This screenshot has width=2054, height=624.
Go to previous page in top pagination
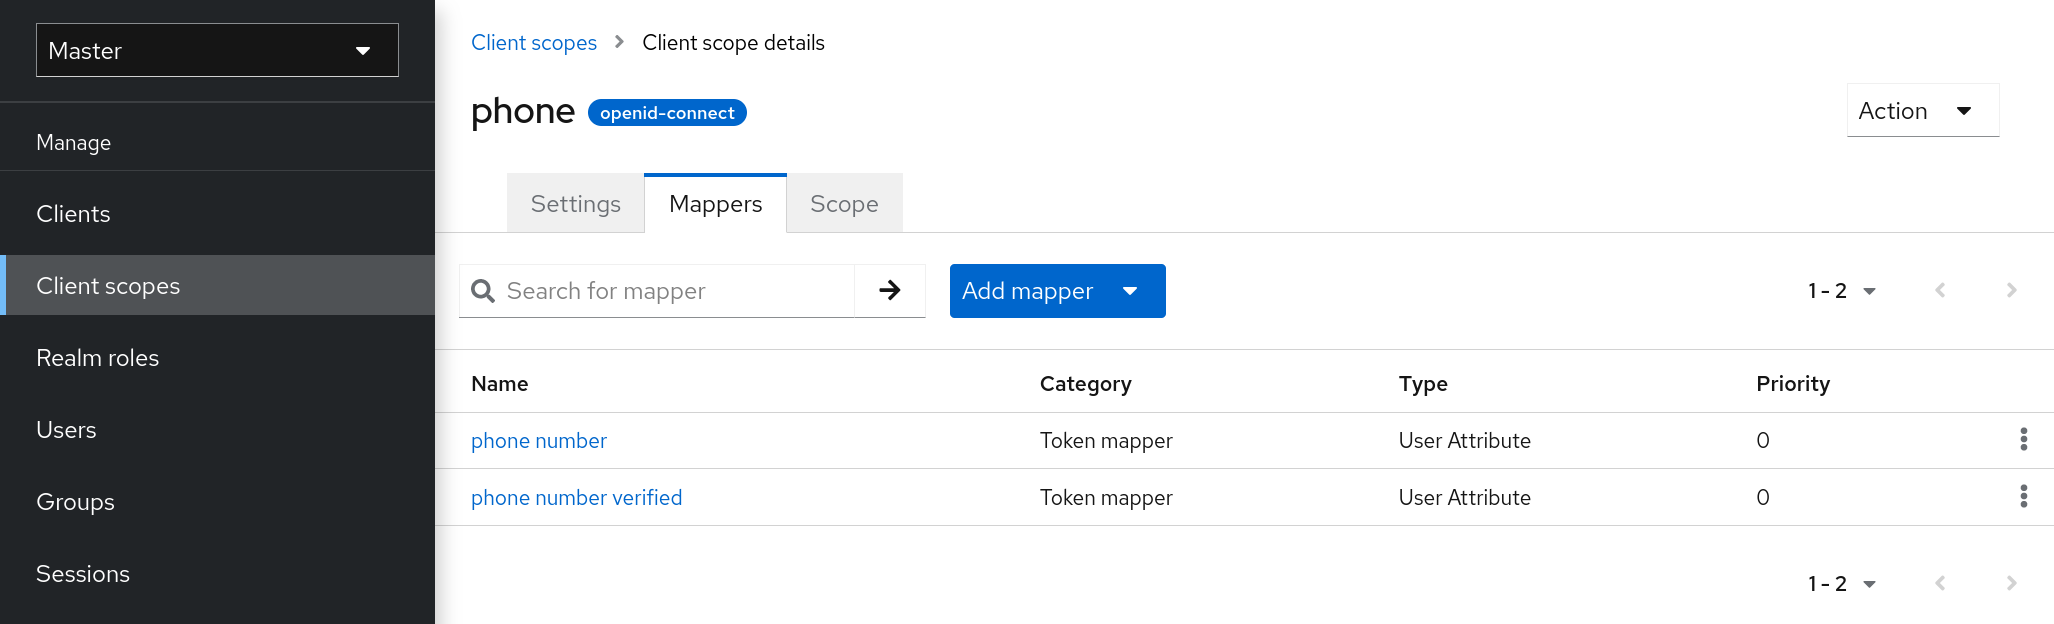(1940, 291)
